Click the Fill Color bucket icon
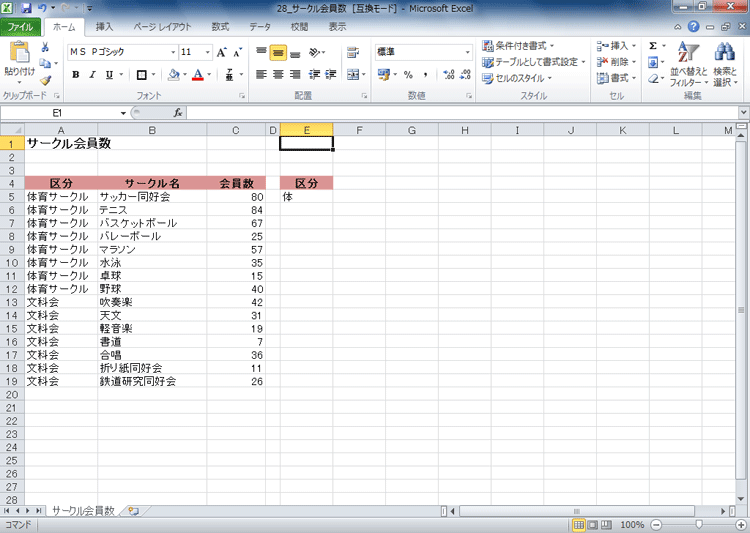 coord(174,75)
